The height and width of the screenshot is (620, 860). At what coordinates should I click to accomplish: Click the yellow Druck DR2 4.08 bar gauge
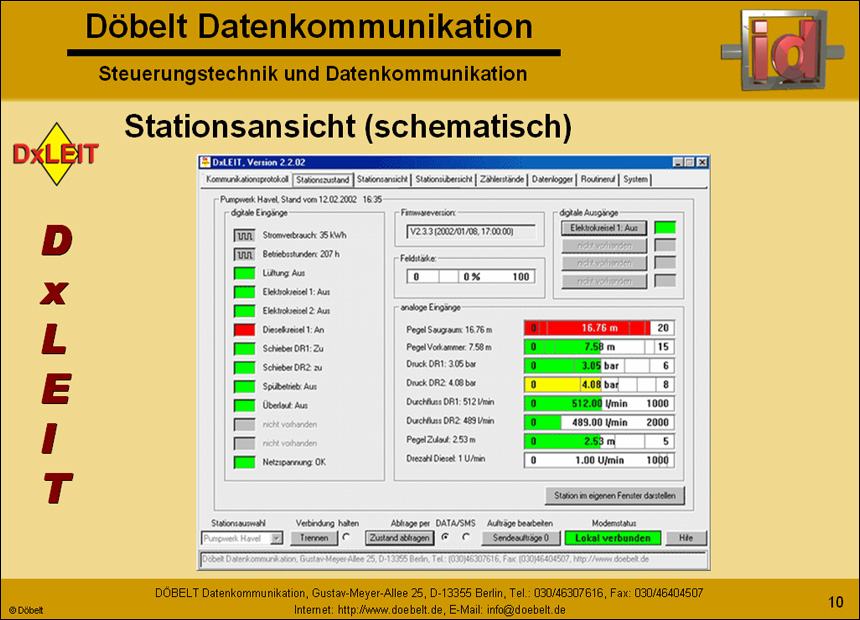coord(599,385)
